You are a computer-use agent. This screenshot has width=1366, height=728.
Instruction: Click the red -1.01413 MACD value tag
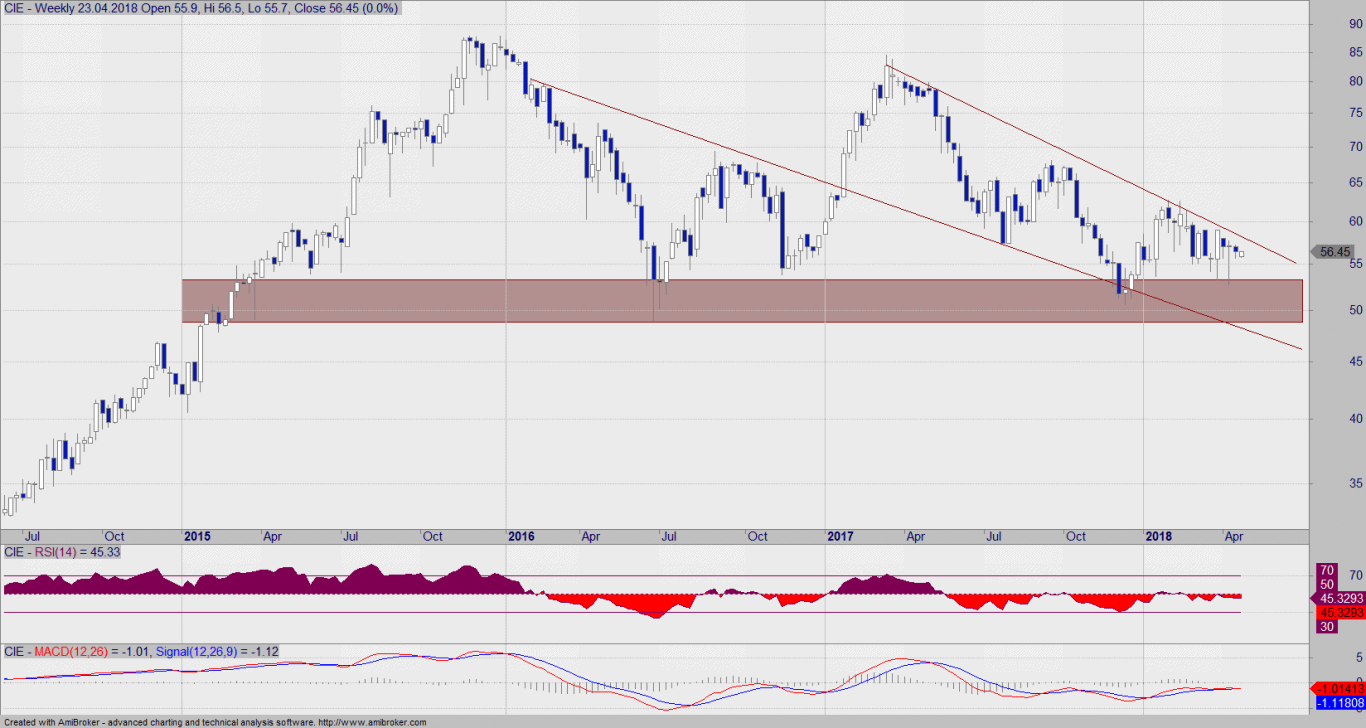click(x=1338, y=688)
